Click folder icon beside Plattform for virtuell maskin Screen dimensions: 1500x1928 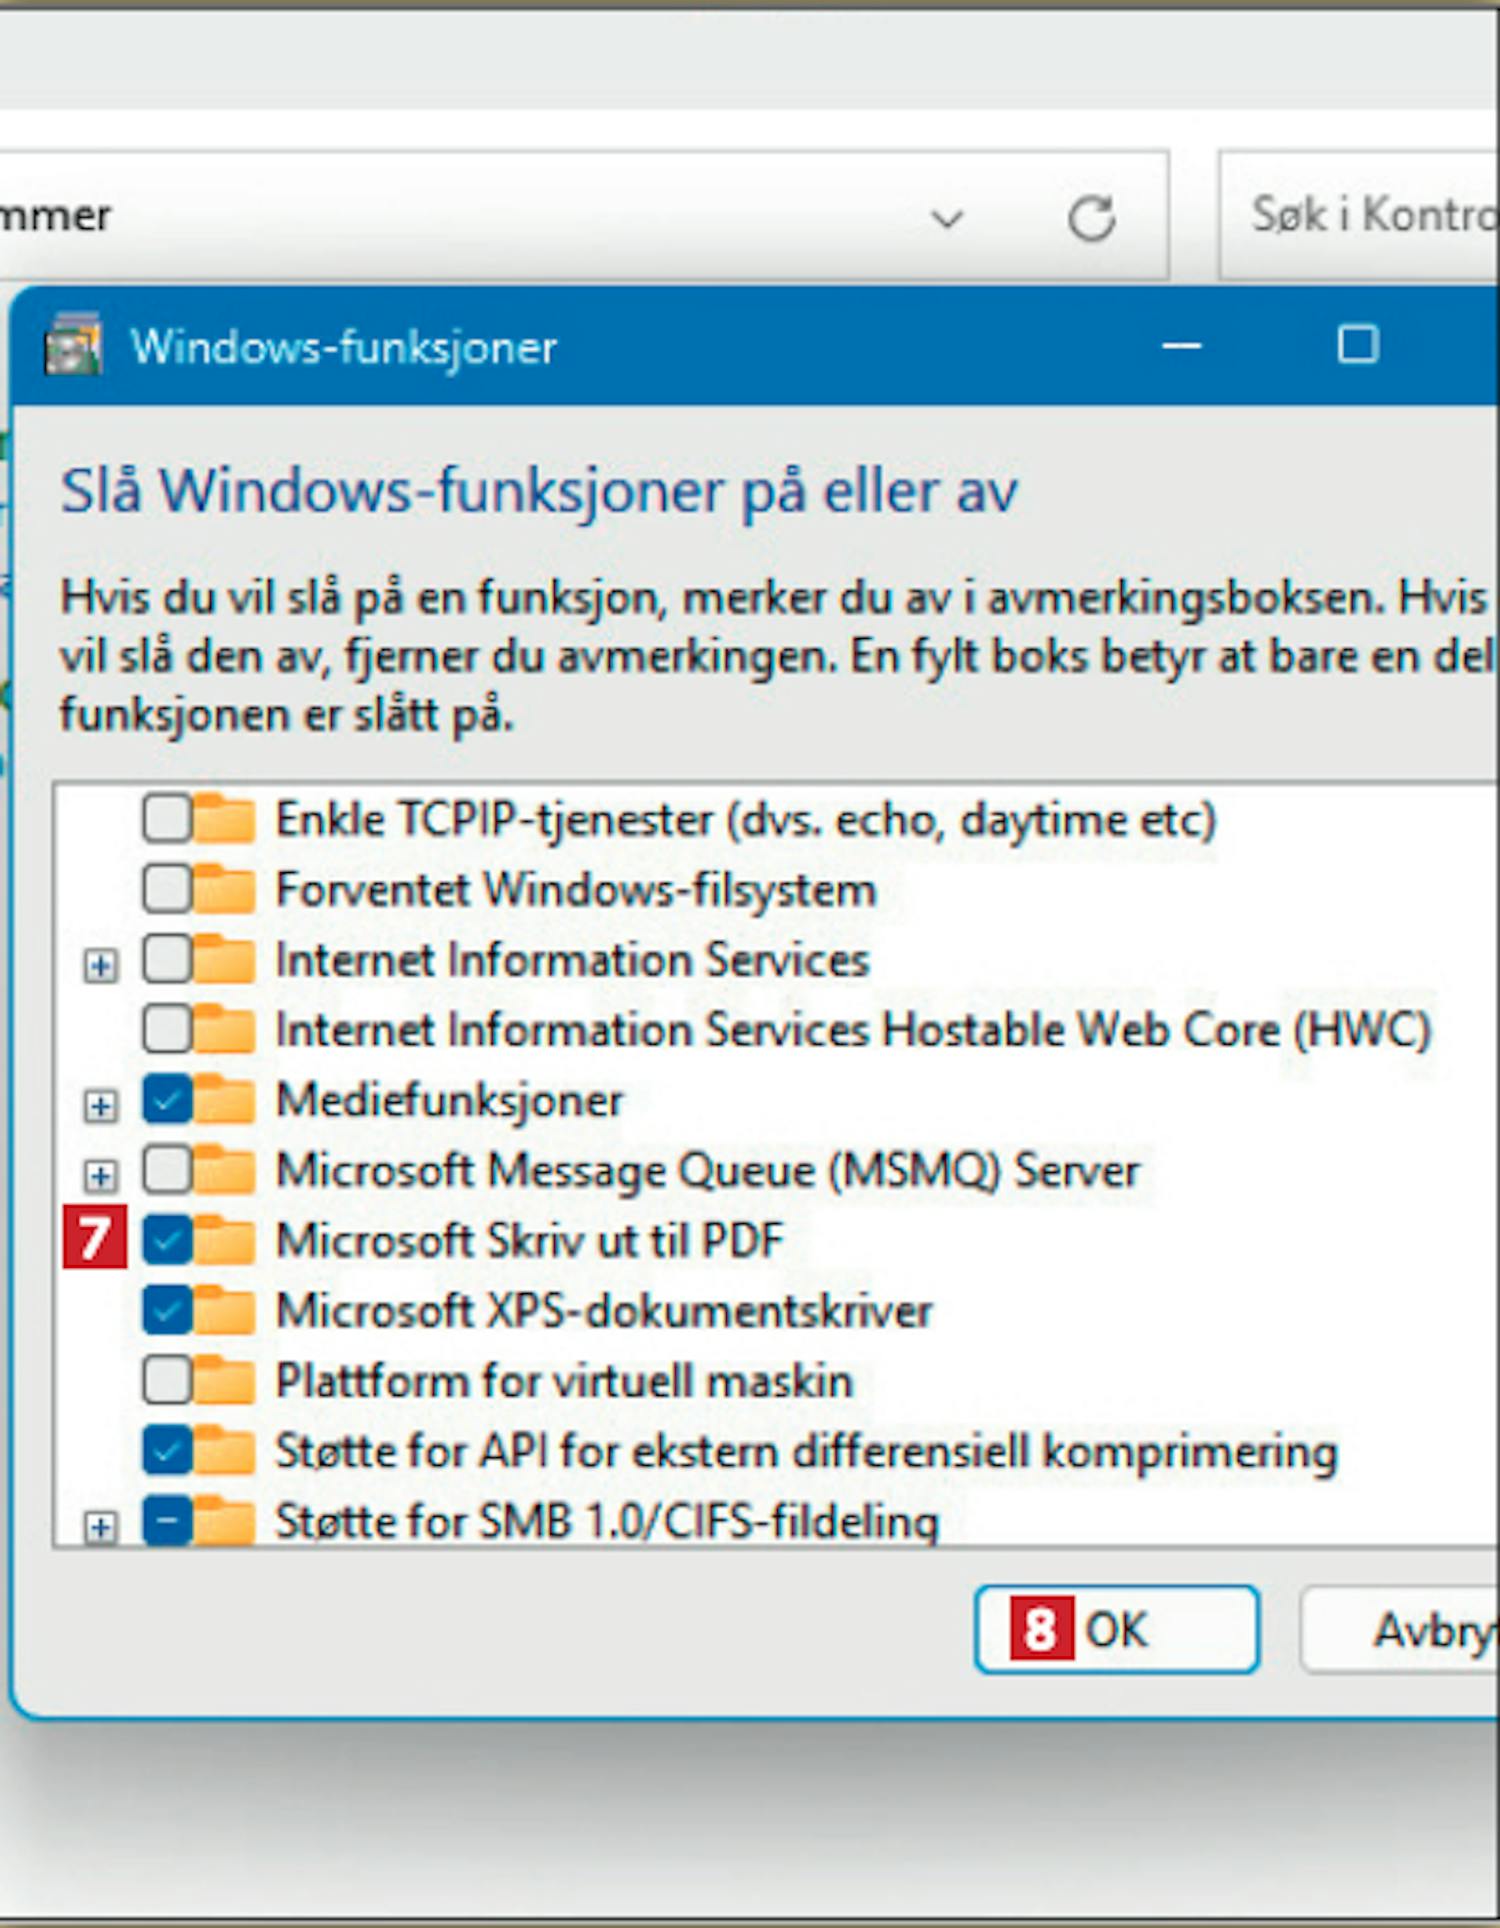click(225, 1381)
